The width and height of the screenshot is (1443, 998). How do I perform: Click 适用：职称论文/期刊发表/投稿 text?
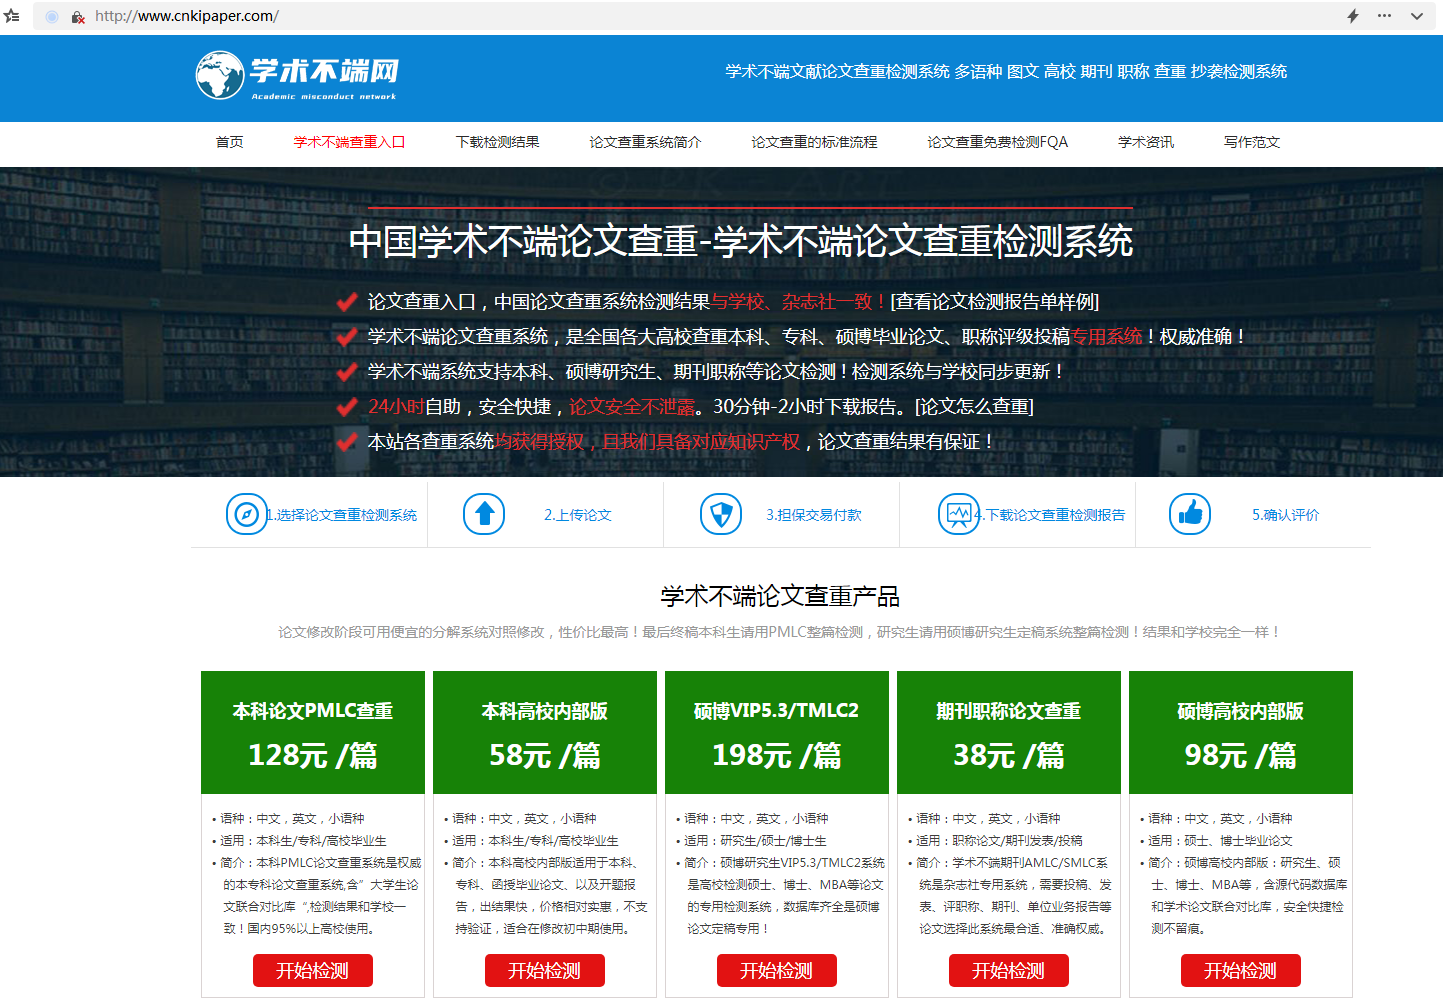[999, 841]
